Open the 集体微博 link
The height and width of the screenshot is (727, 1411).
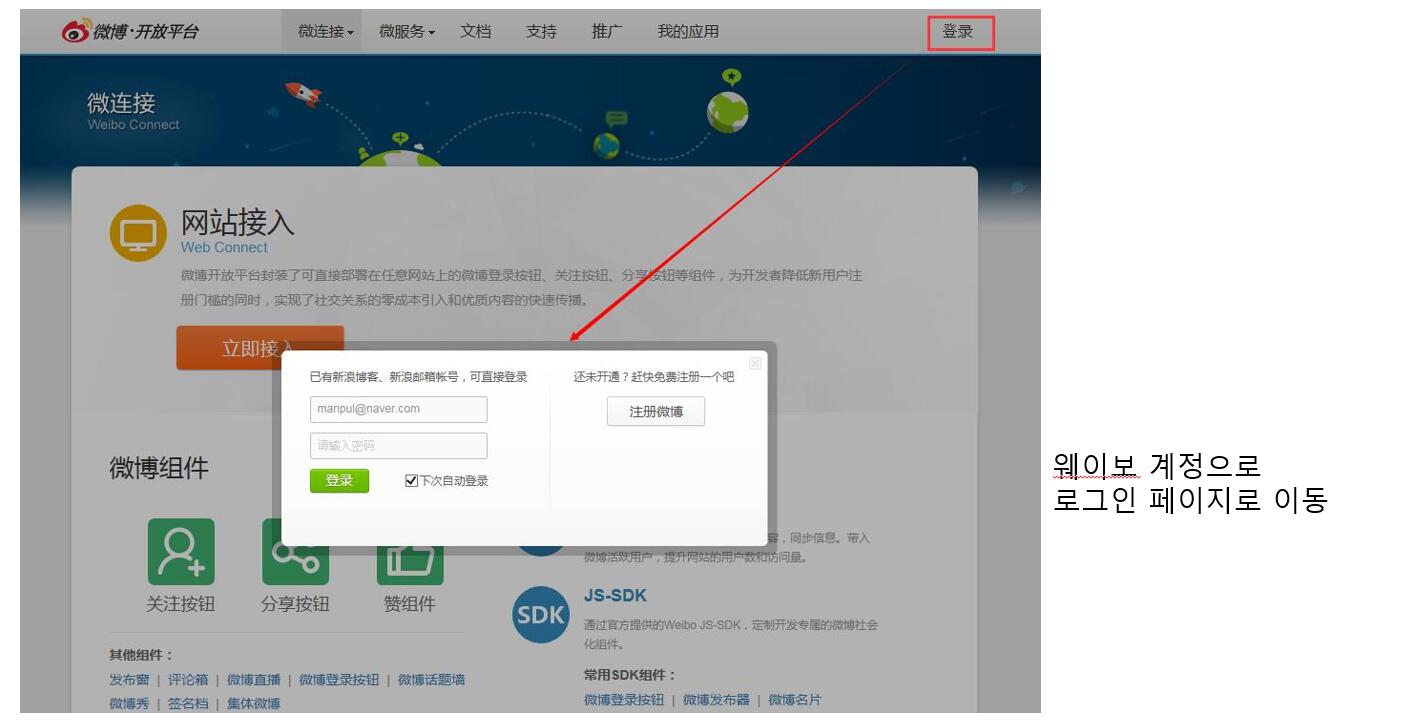[254, 704]
